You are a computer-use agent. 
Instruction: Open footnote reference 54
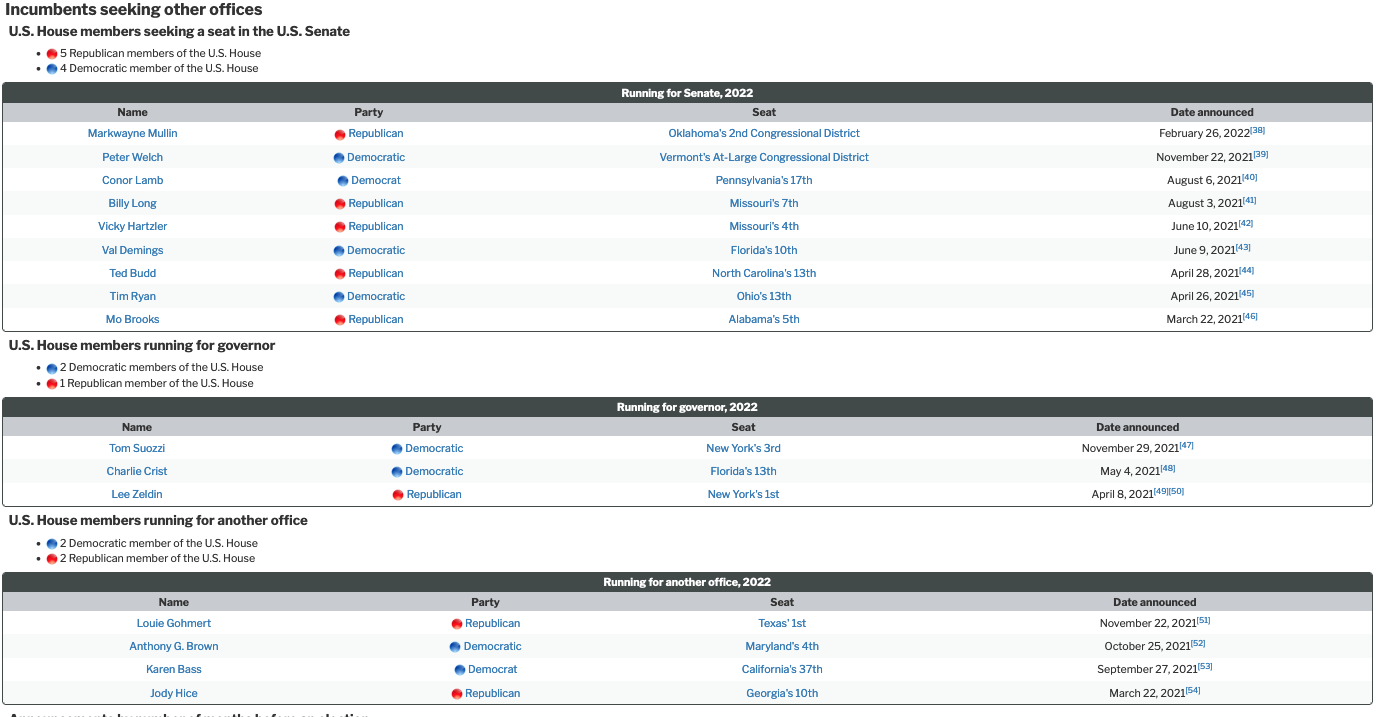coord(1193,690)
